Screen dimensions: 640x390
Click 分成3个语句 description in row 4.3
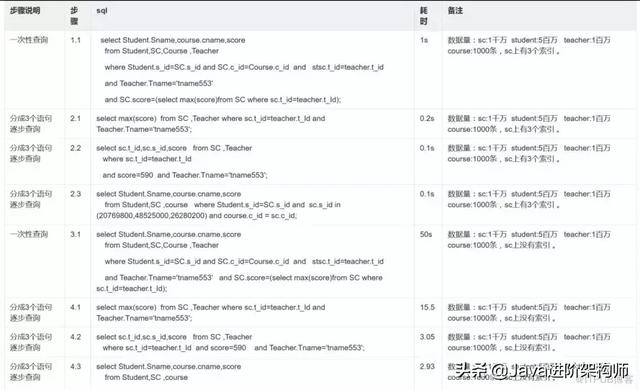pos(31,372)
